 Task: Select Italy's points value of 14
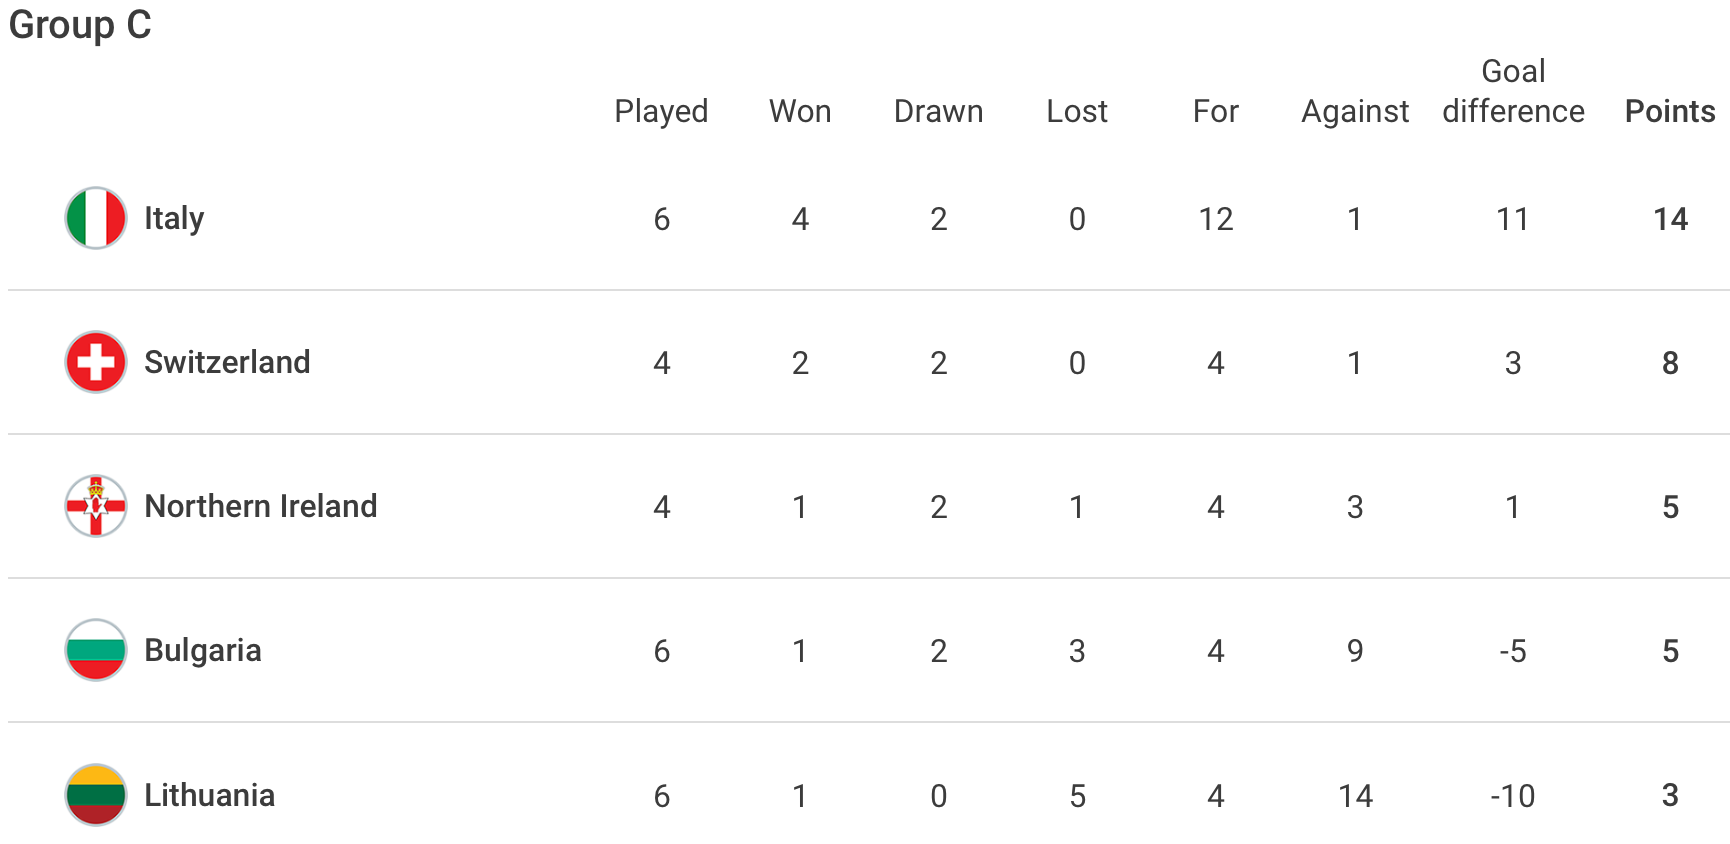pyautogui.click(x=1670, y=219)
